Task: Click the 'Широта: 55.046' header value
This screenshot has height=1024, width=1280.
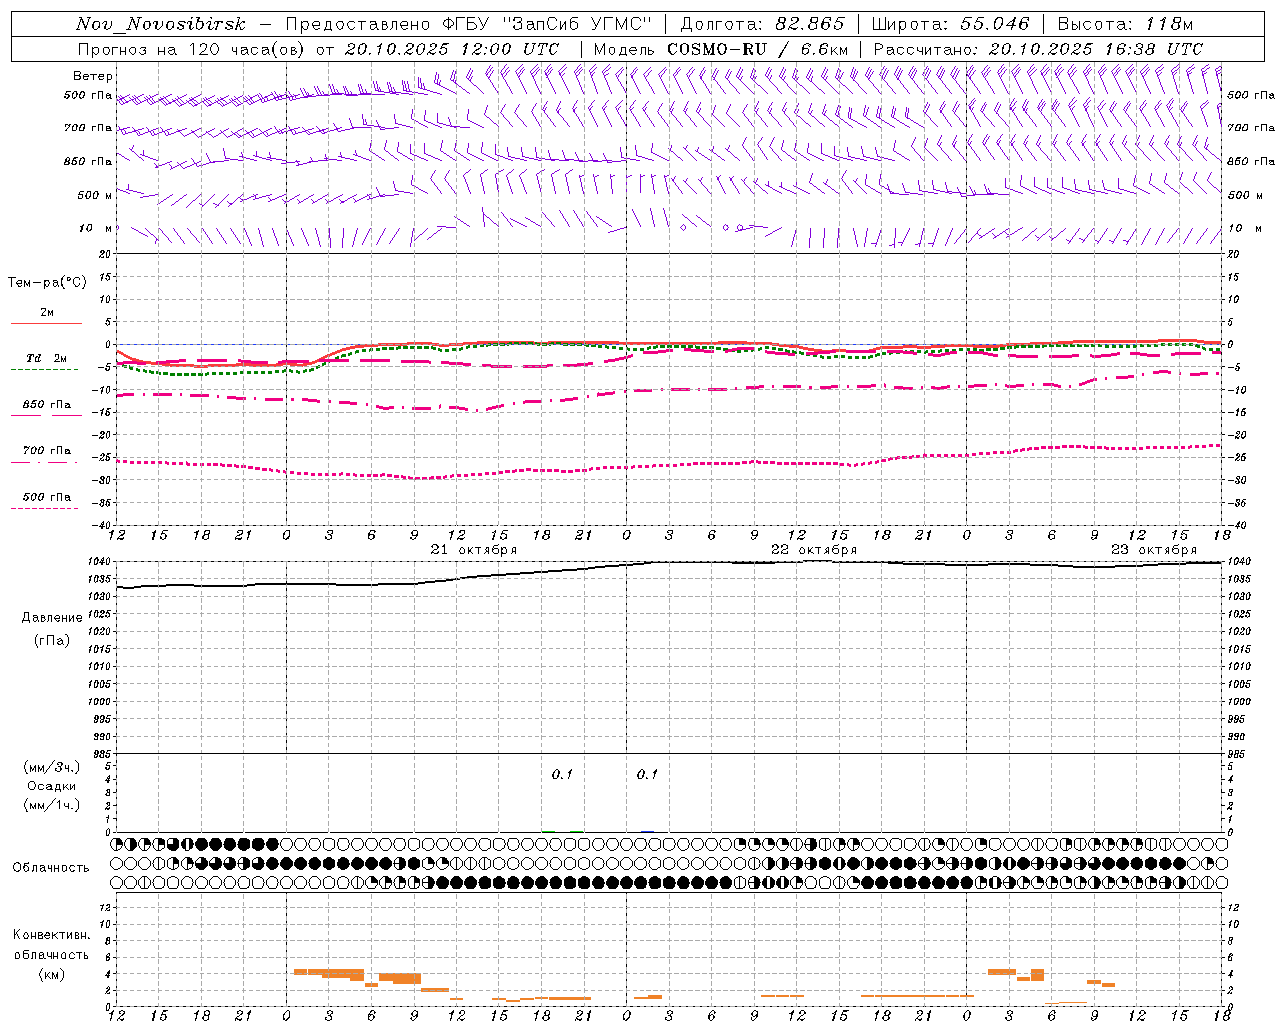Action: [951, 24]
